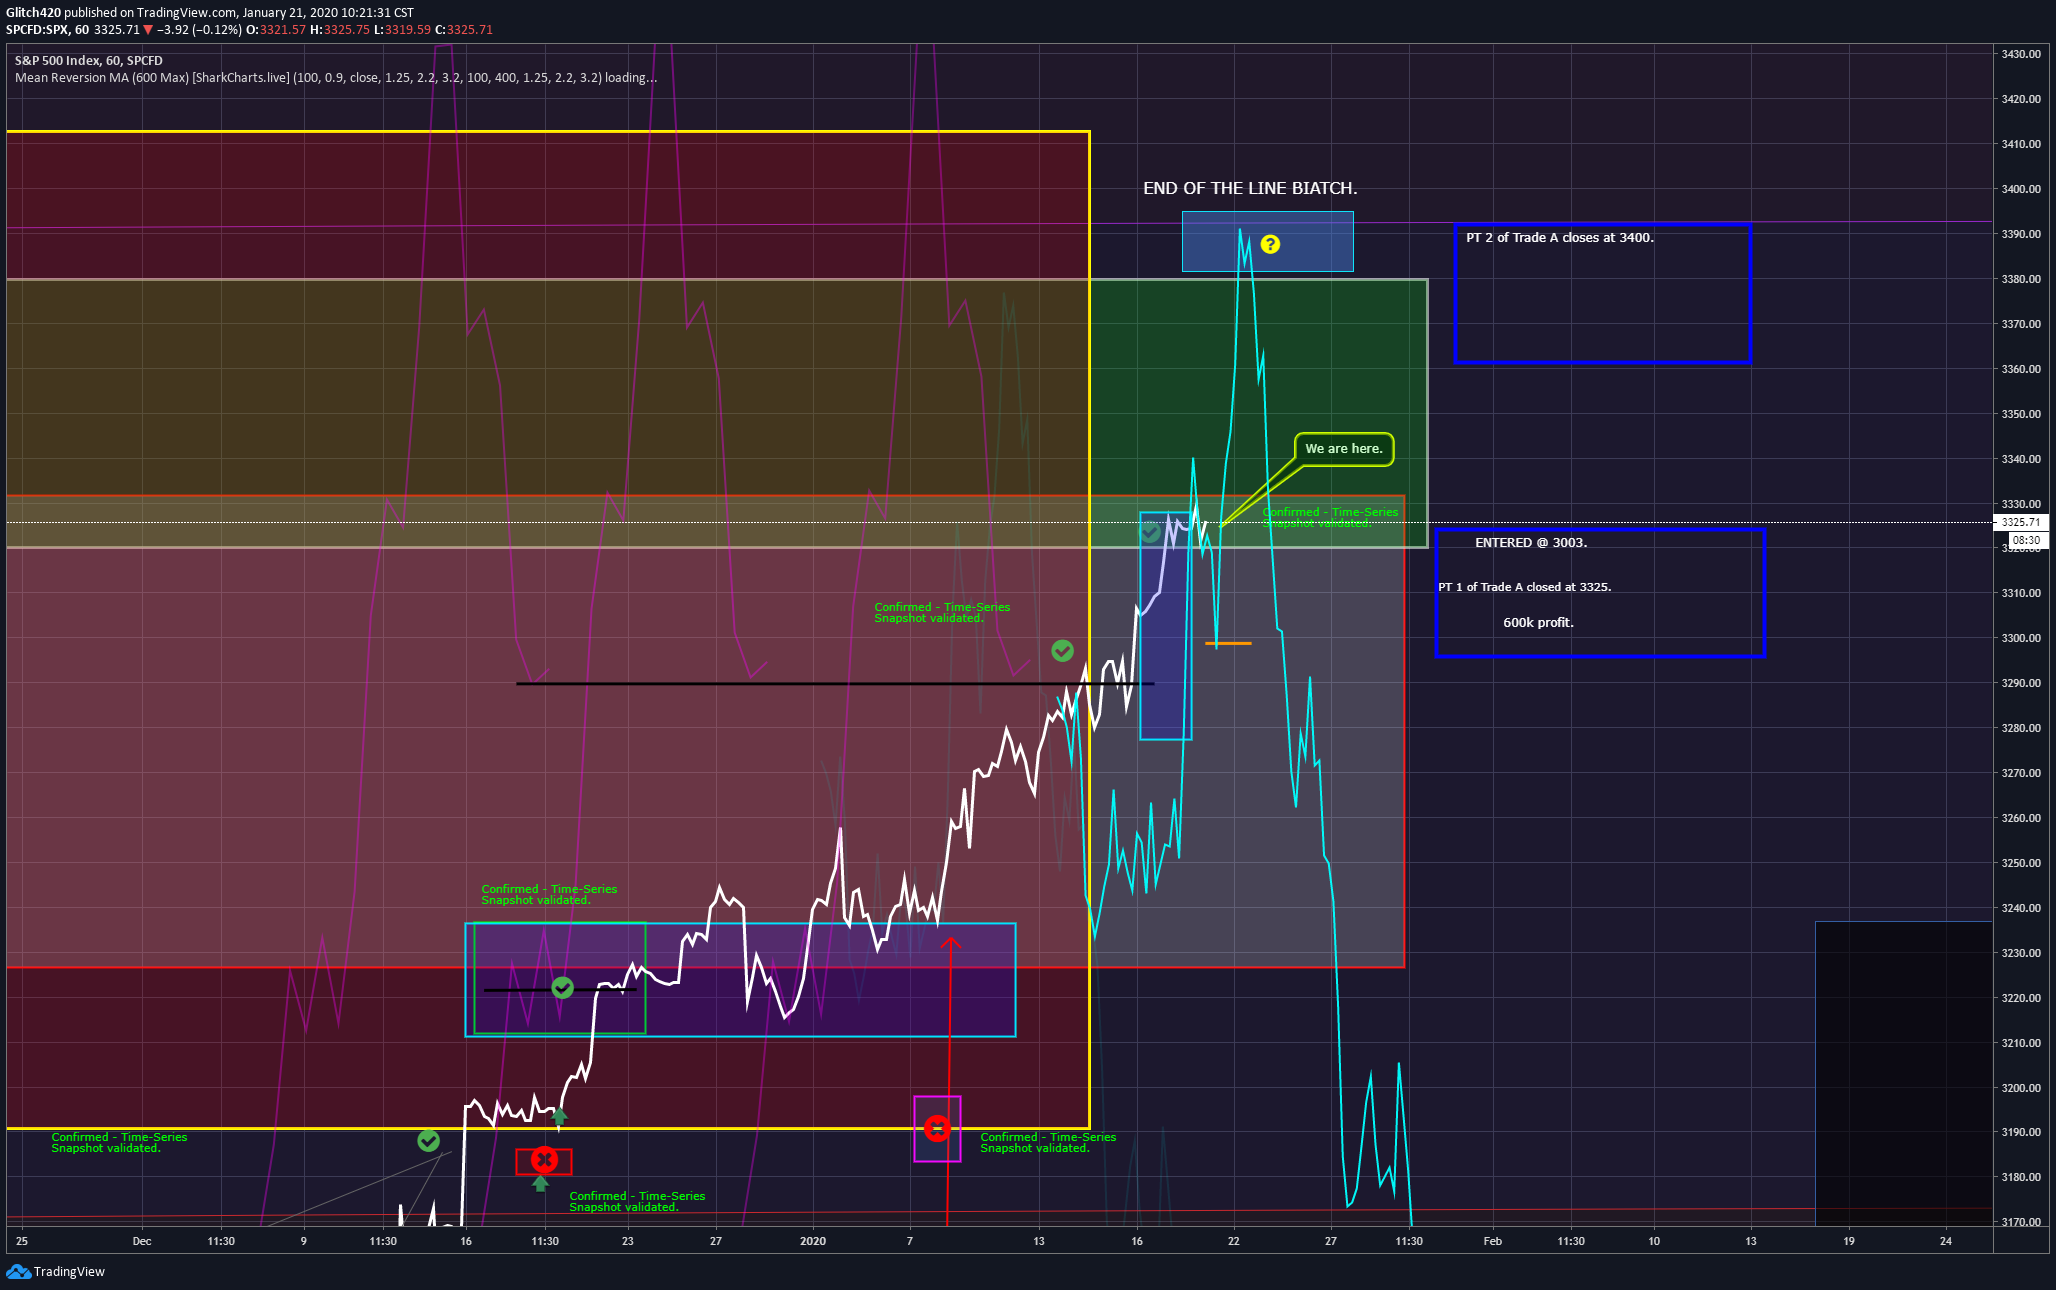Click the 'SPCFD:SPX, 60' symbol text
This screenshot has width=2056, height=1290.
click(47, 30)
